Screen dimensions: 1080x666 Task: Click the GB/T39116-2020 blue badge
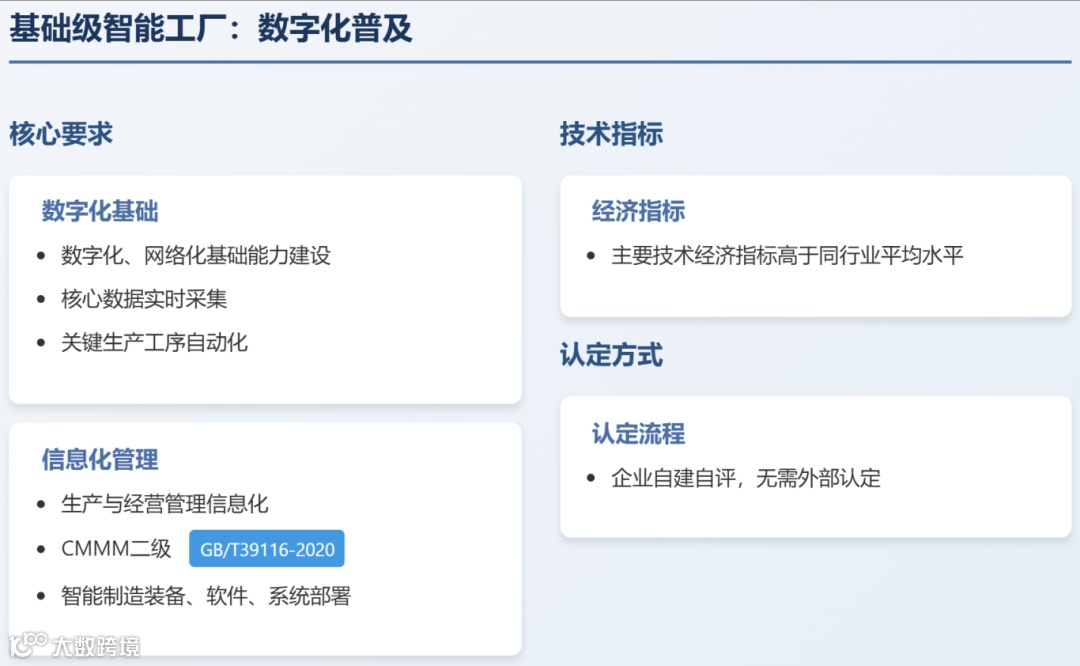coord(267,549)
